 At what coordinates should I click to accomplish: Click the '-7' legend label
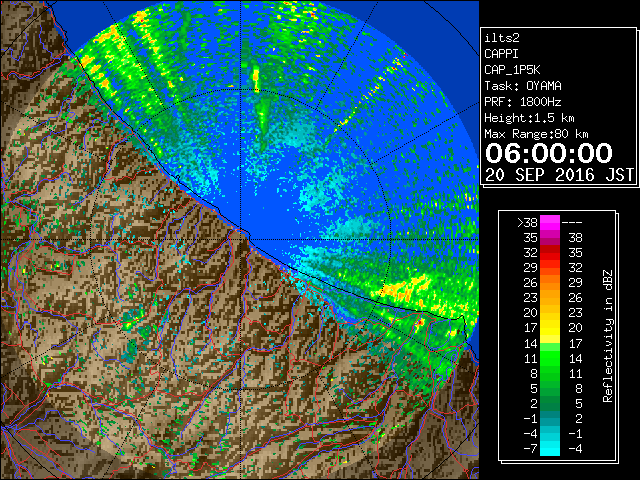pos(530,449)
